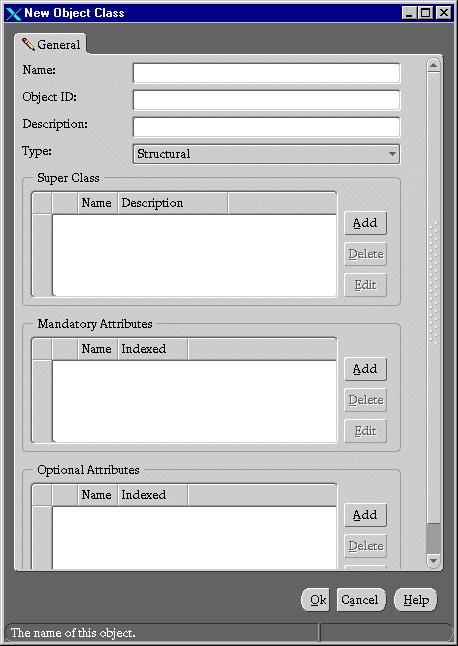The width and height of the screenshot is (458, 646).
Task: Close the New Object Class window
Action: tap(444, 13)
